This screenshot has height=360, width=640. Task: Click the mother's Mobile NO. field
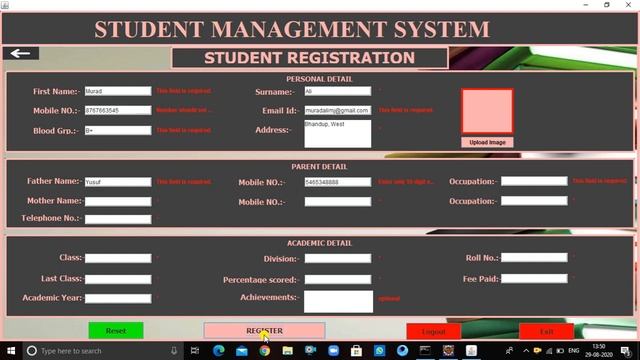click(338, 201)
